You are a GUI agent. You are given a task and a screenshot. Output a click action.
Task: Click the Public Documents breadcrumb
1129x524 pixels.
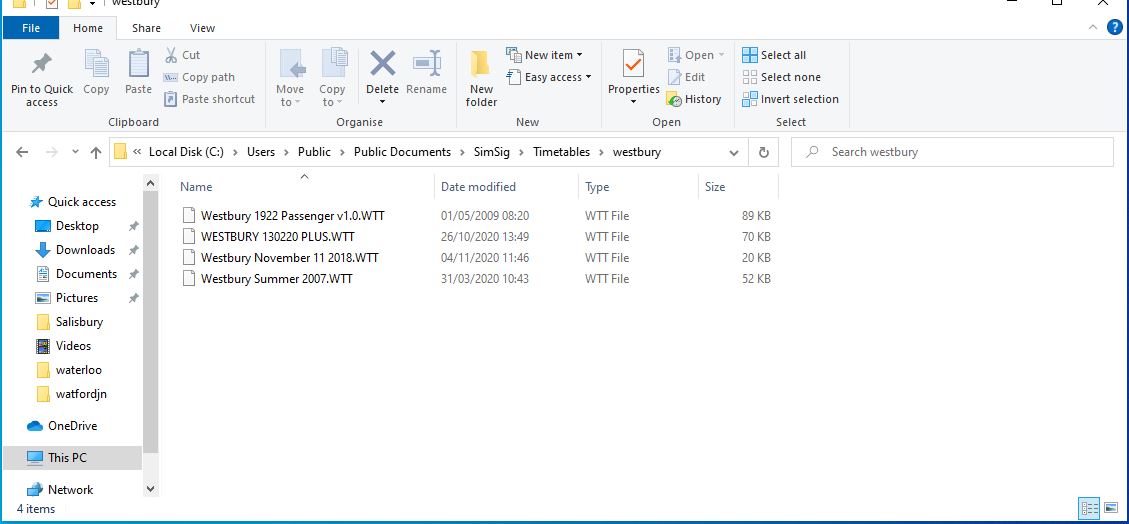pyautogui.click(x=402, y=152)
